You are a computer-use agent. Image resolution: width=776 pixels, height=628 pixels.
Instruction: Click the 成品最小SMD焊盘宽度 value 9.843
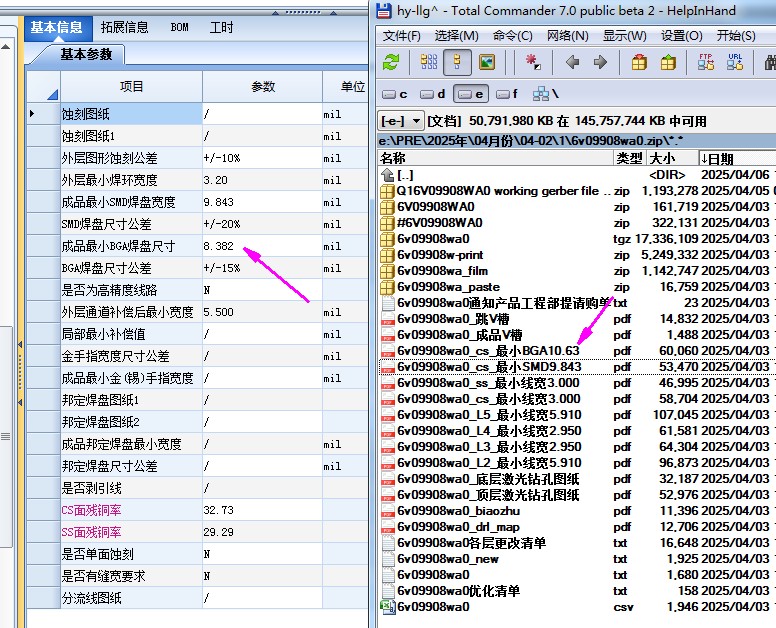(262, 202)
